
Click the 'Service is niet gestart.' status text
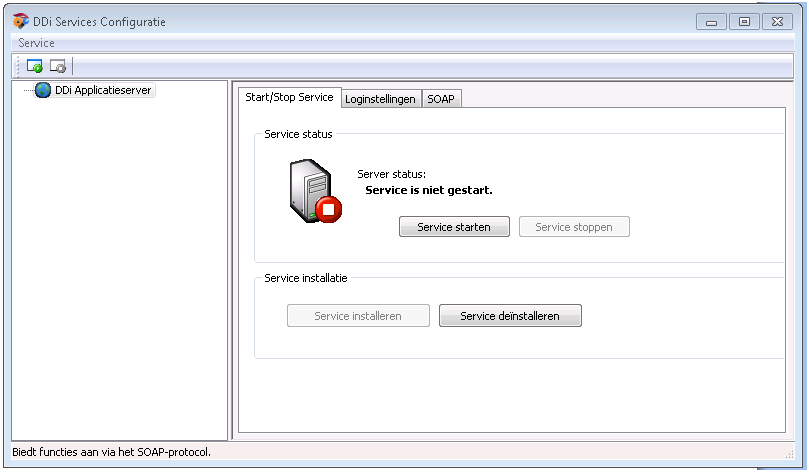(x=429, y=190)
